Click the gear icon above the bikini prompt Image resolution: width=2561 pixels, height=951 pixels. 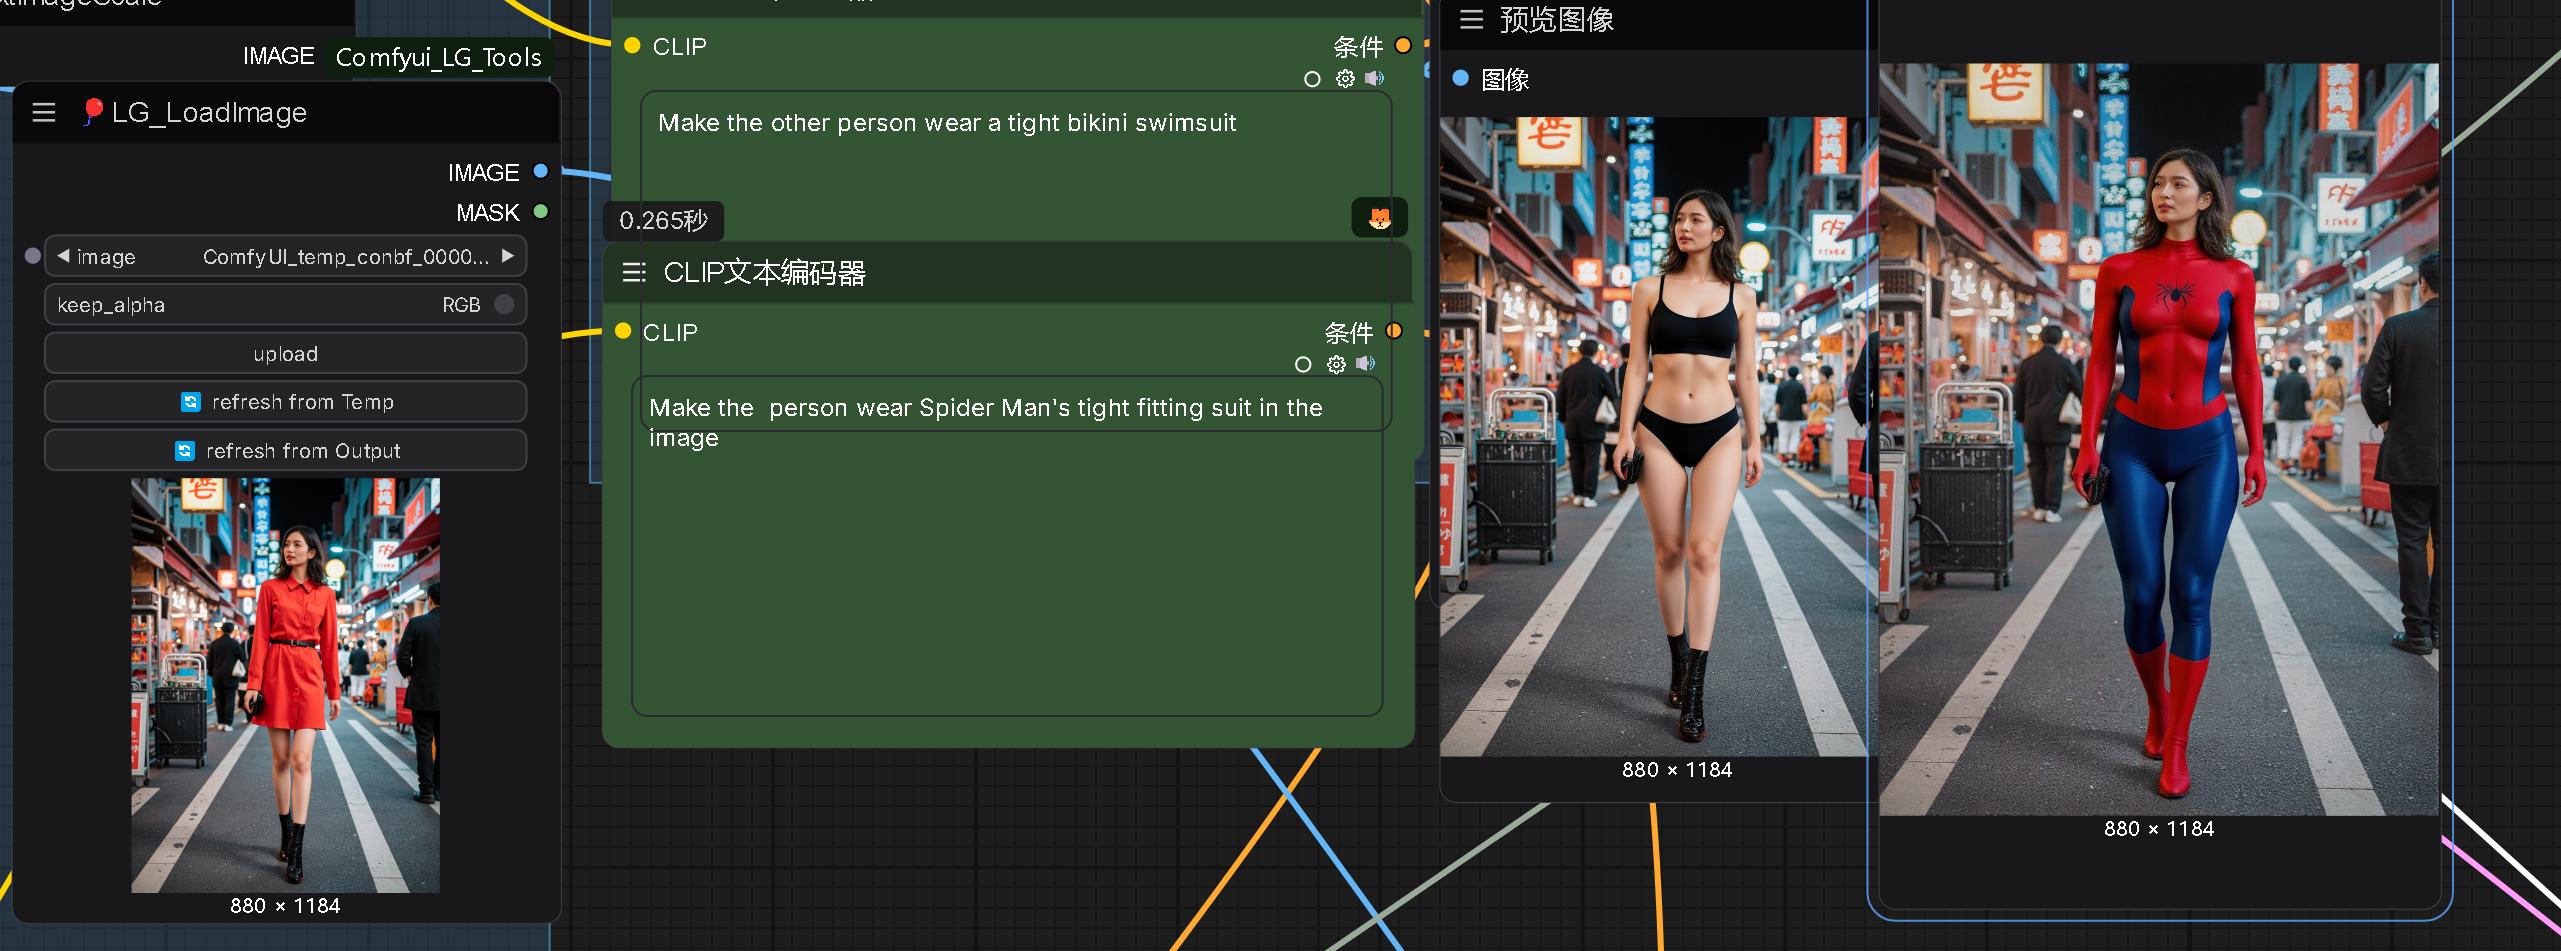[x=1345, y=79]
